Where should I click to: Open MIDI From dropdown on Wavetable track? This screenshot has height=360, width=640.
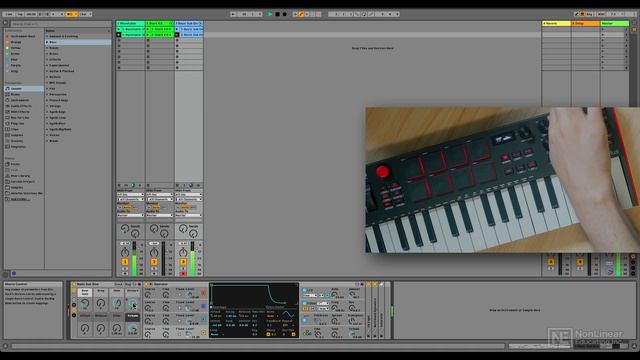click(131, 195)
